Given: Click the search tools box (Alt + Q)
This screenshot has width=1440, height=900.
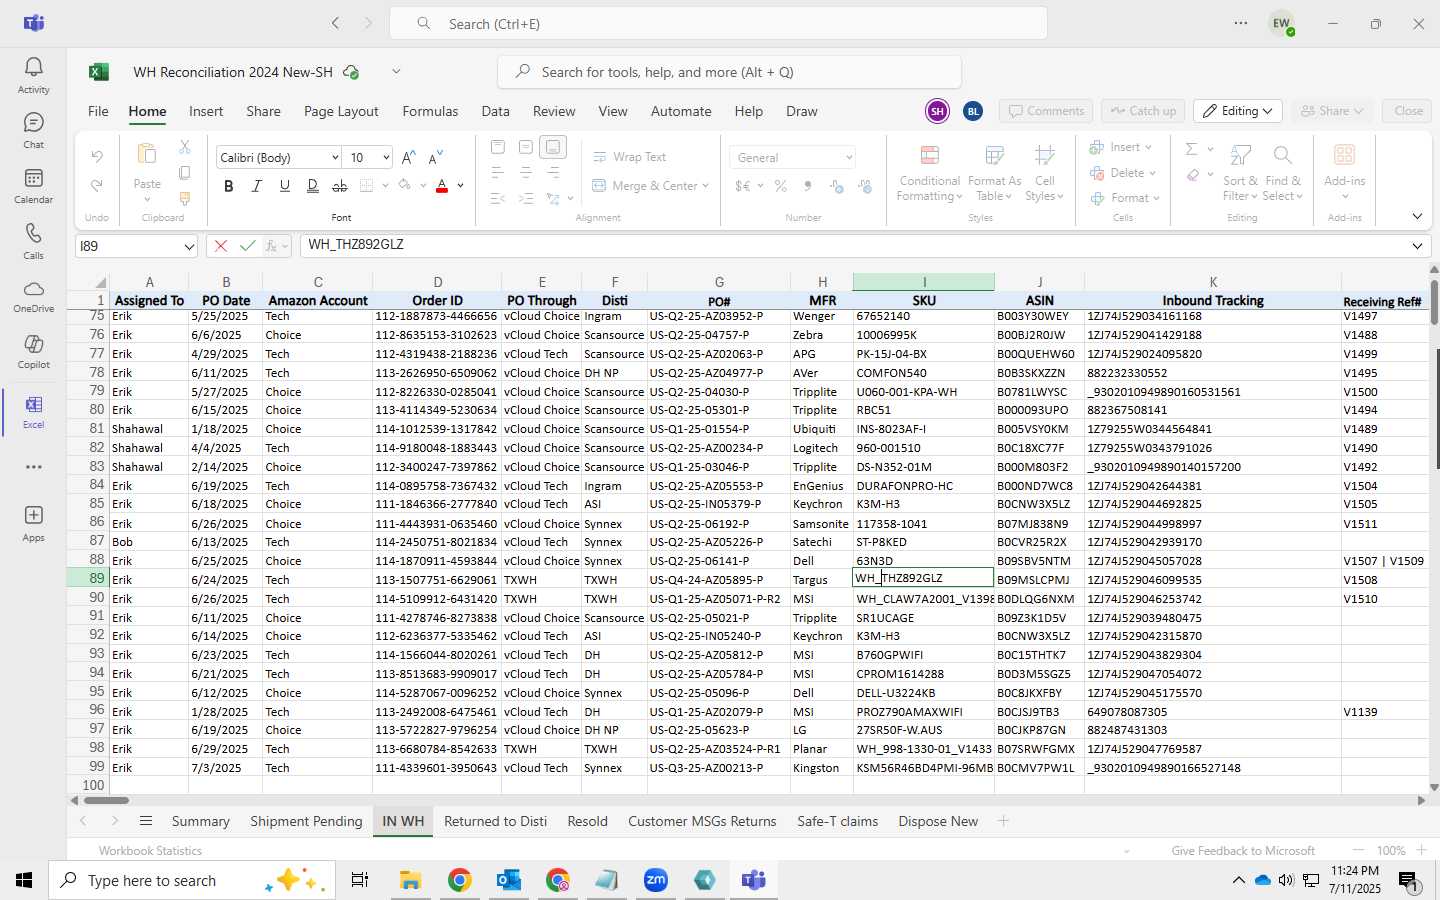Looking at the screenshot, I should point(729,72).
